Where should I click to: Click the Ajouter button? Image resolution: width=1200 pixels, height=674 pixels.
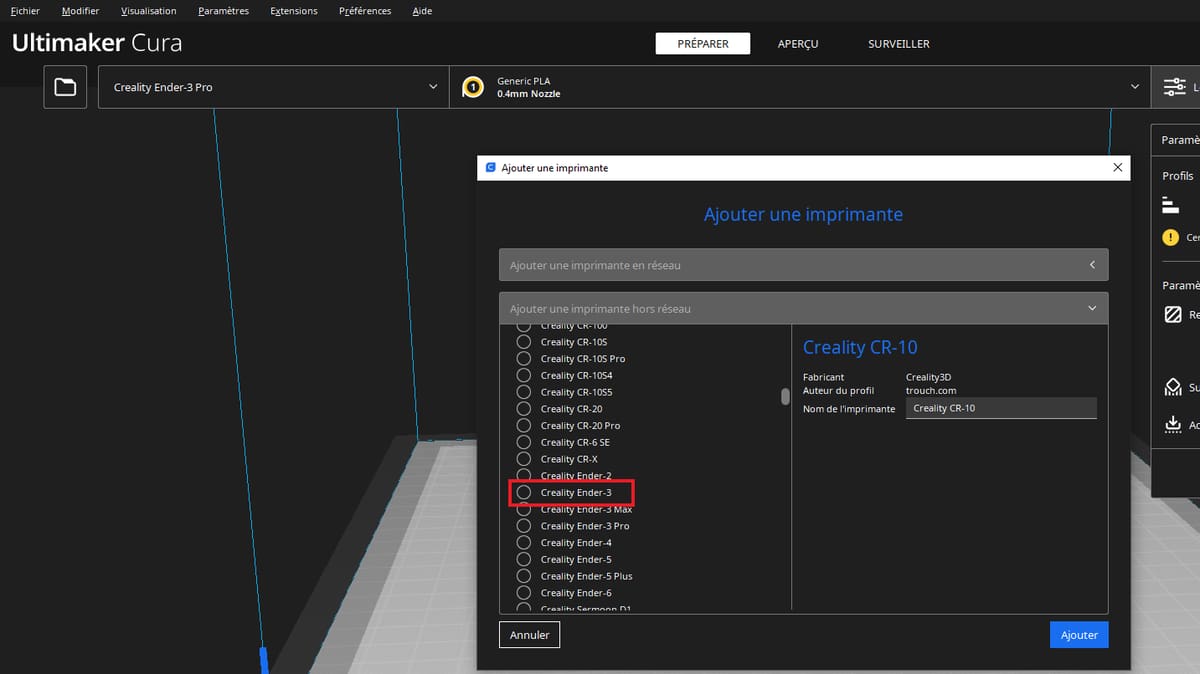[1079, 635]
